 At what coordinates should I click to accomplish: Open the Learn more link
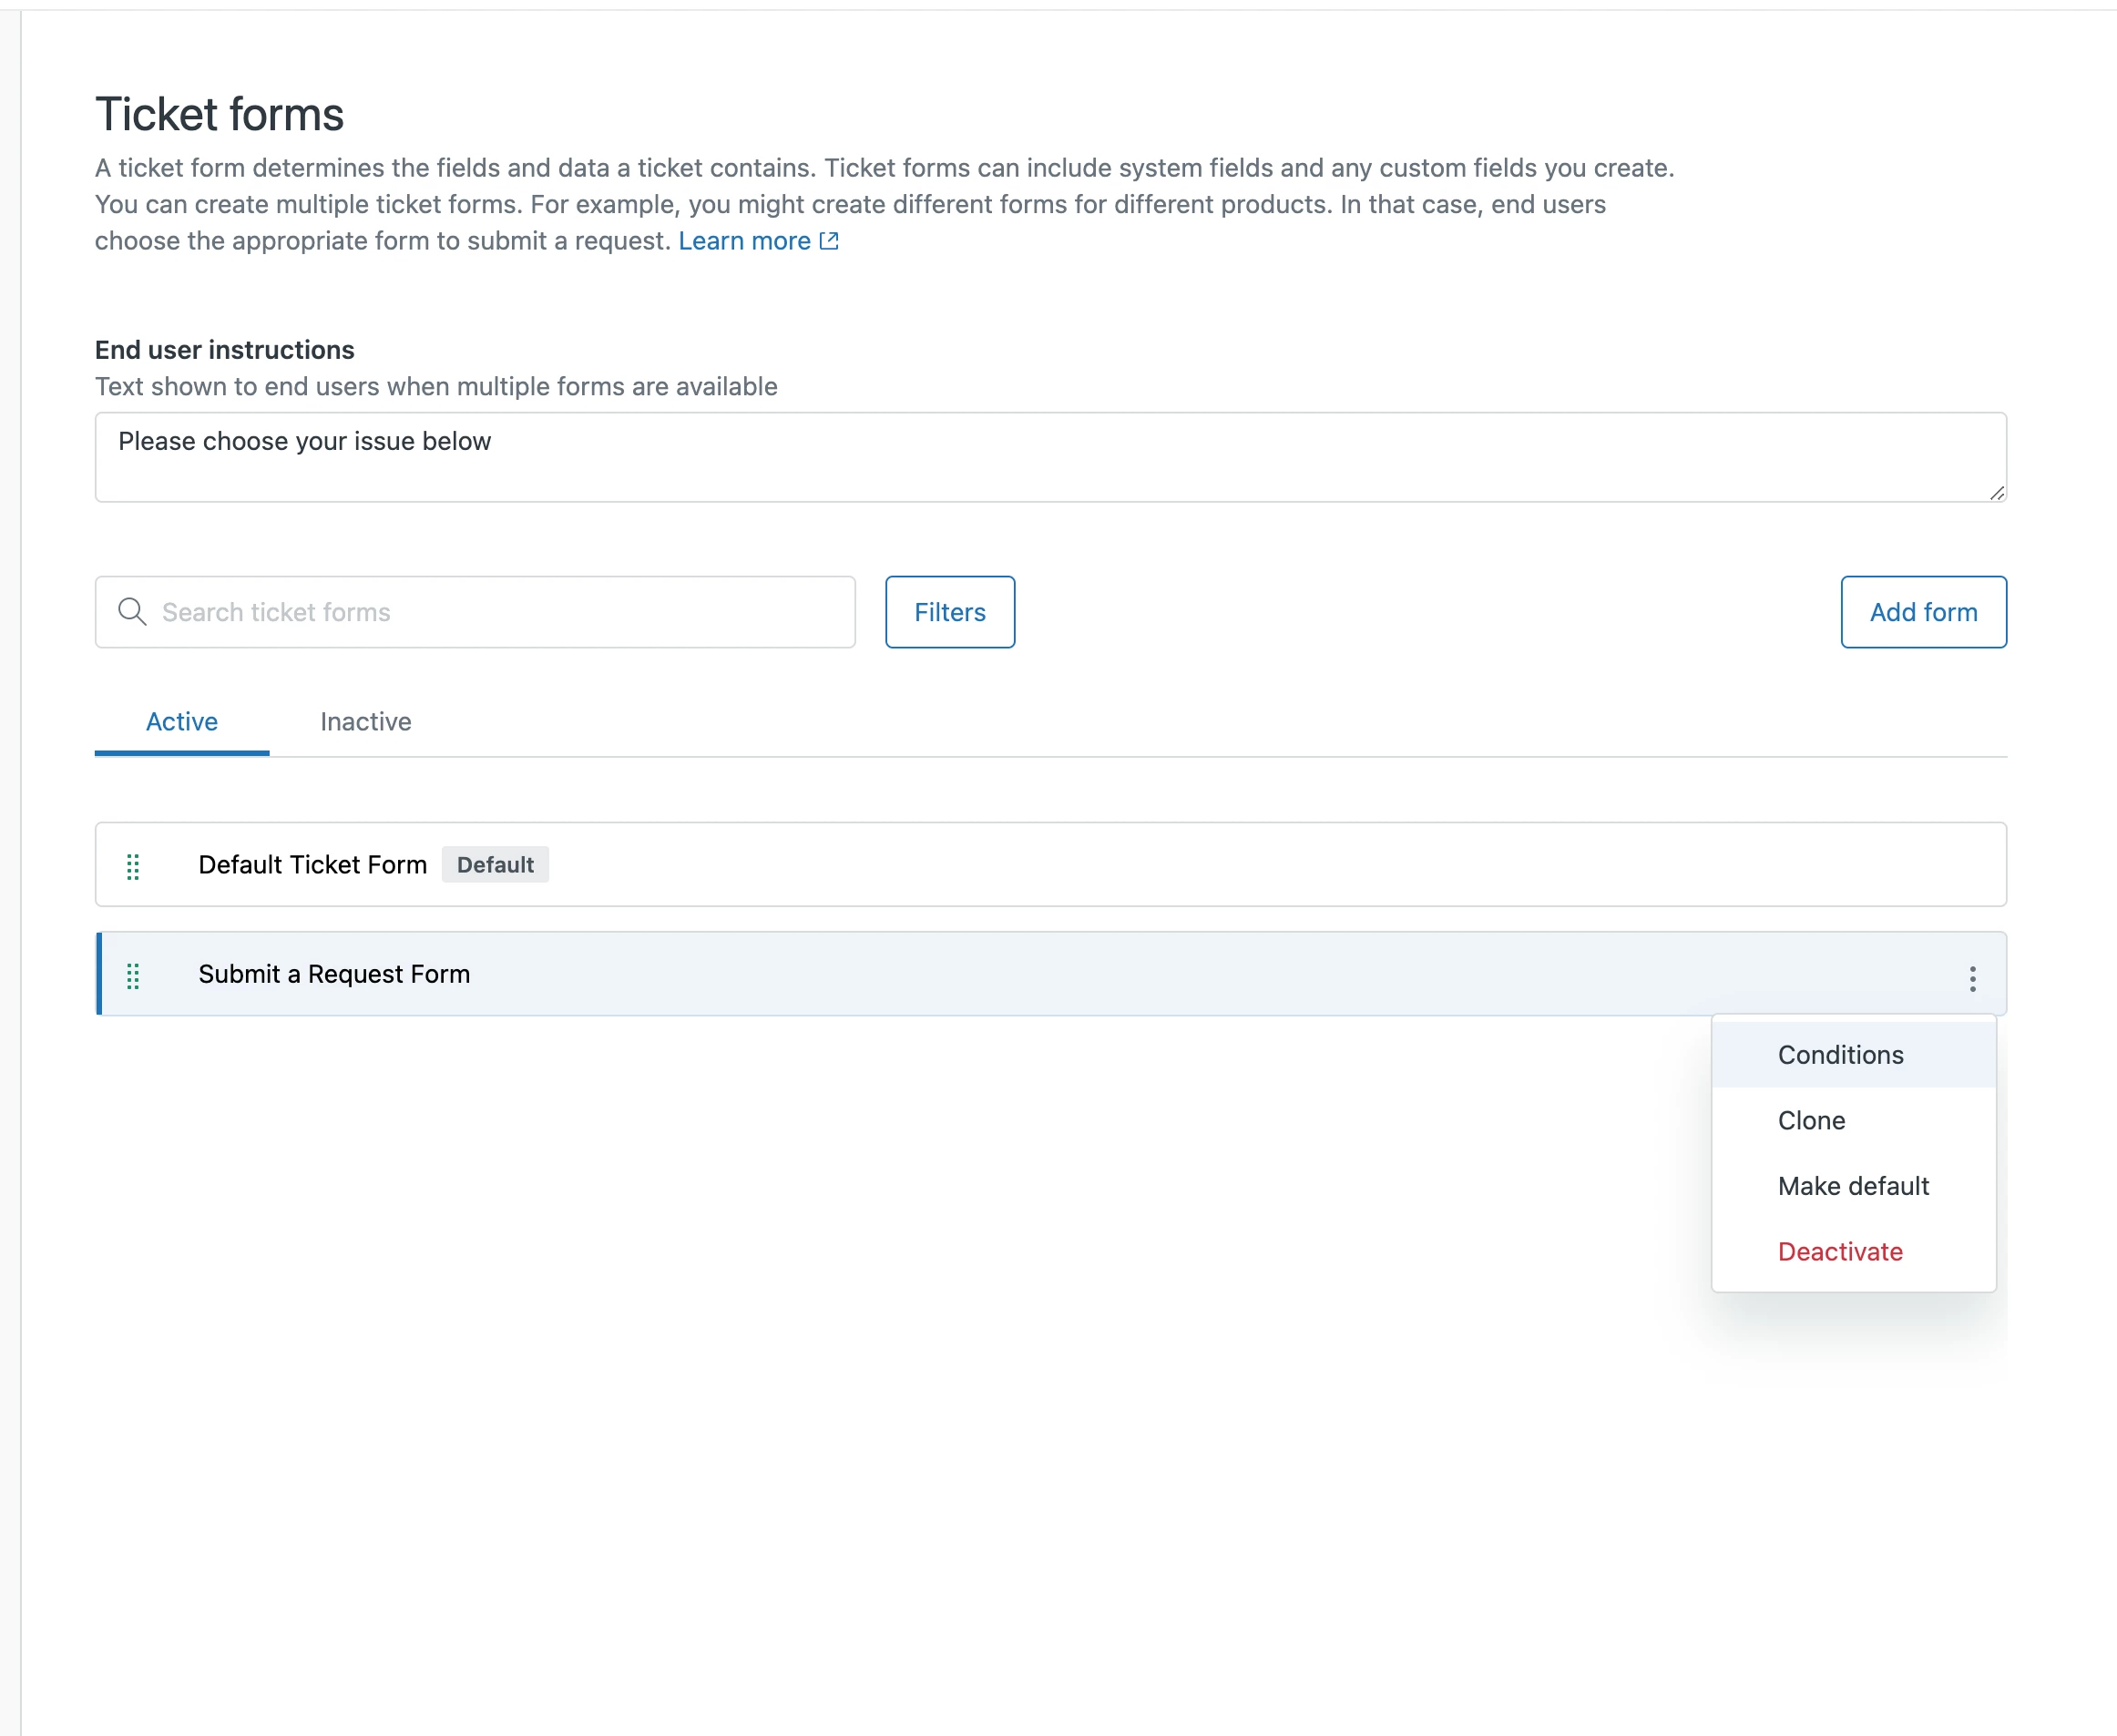tap(744, 241)
